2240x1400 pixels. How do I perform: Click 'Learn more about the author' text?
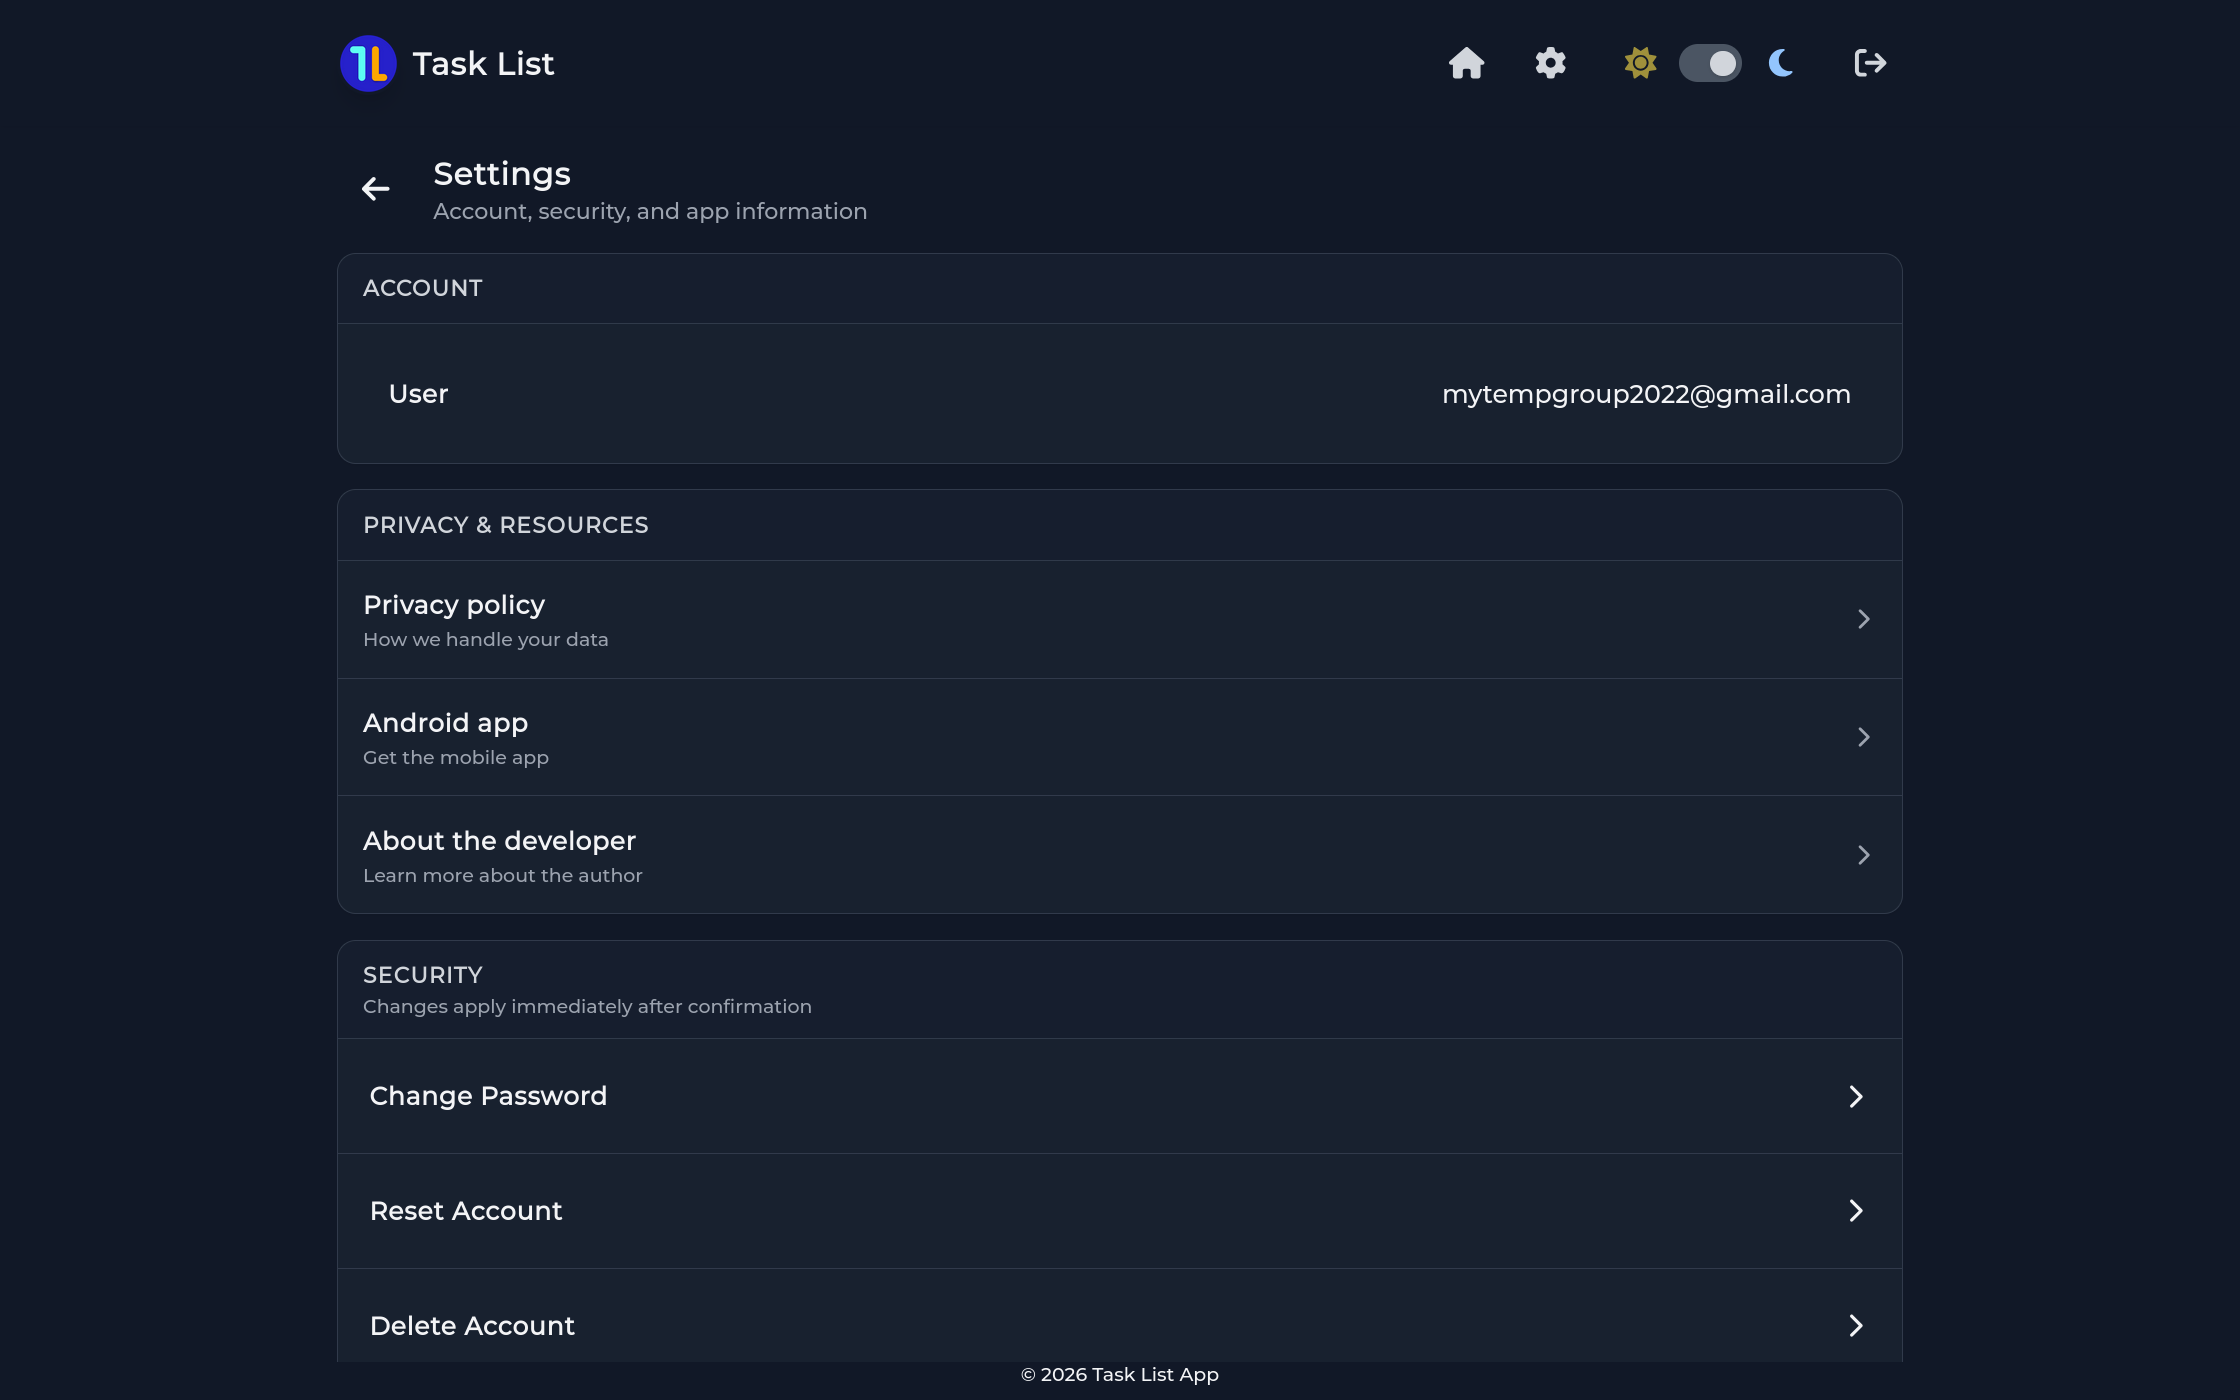(502, 876)
